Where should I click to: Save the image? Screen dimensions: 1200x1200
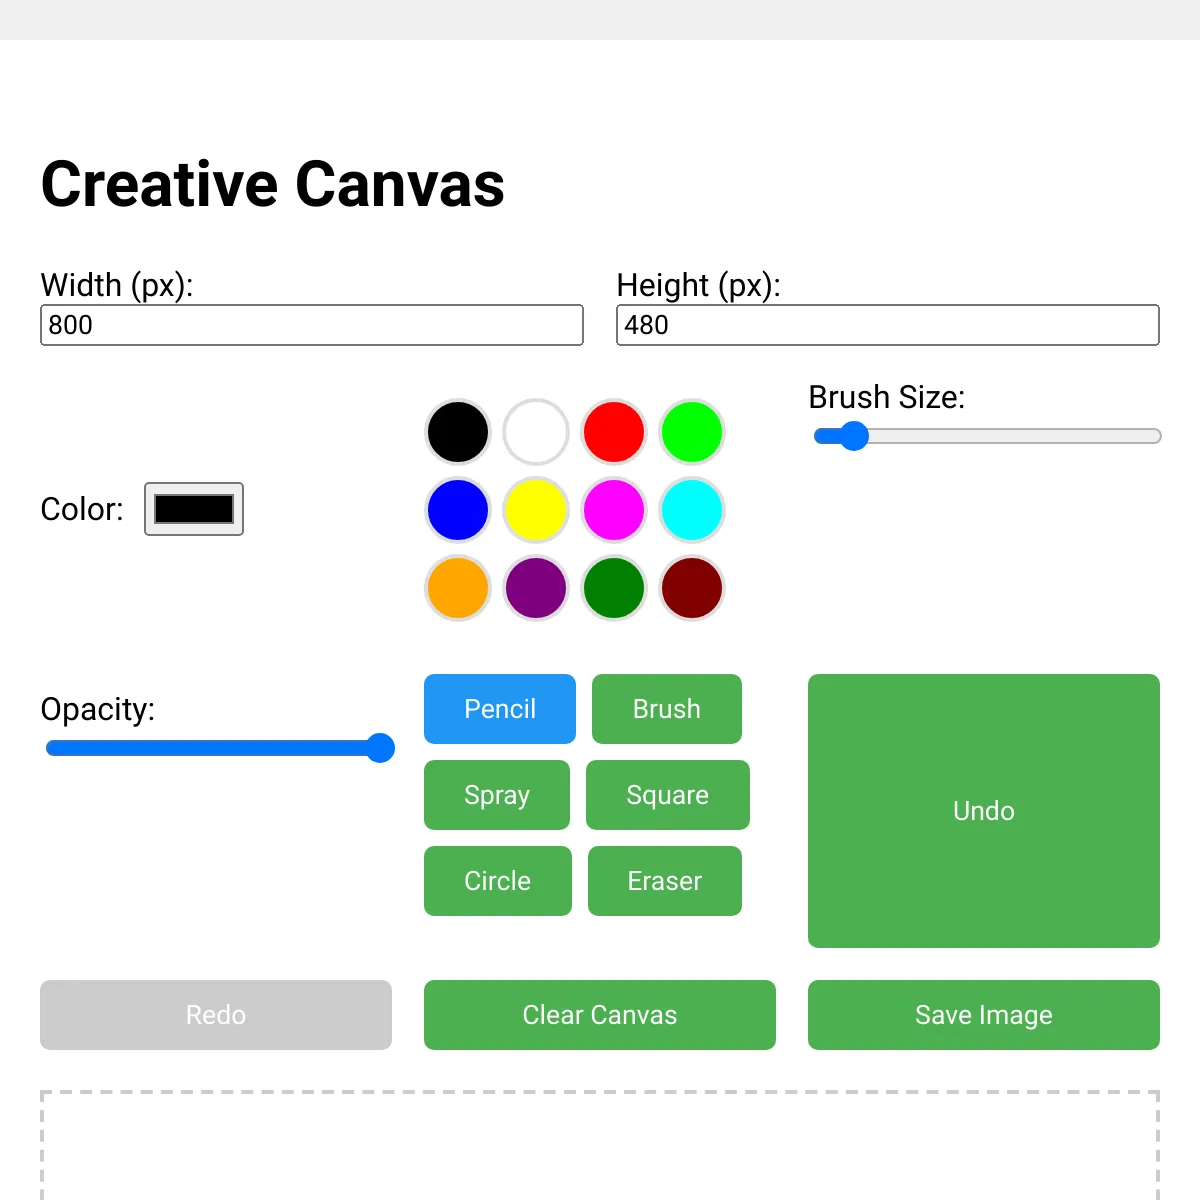coord(984,1015)
